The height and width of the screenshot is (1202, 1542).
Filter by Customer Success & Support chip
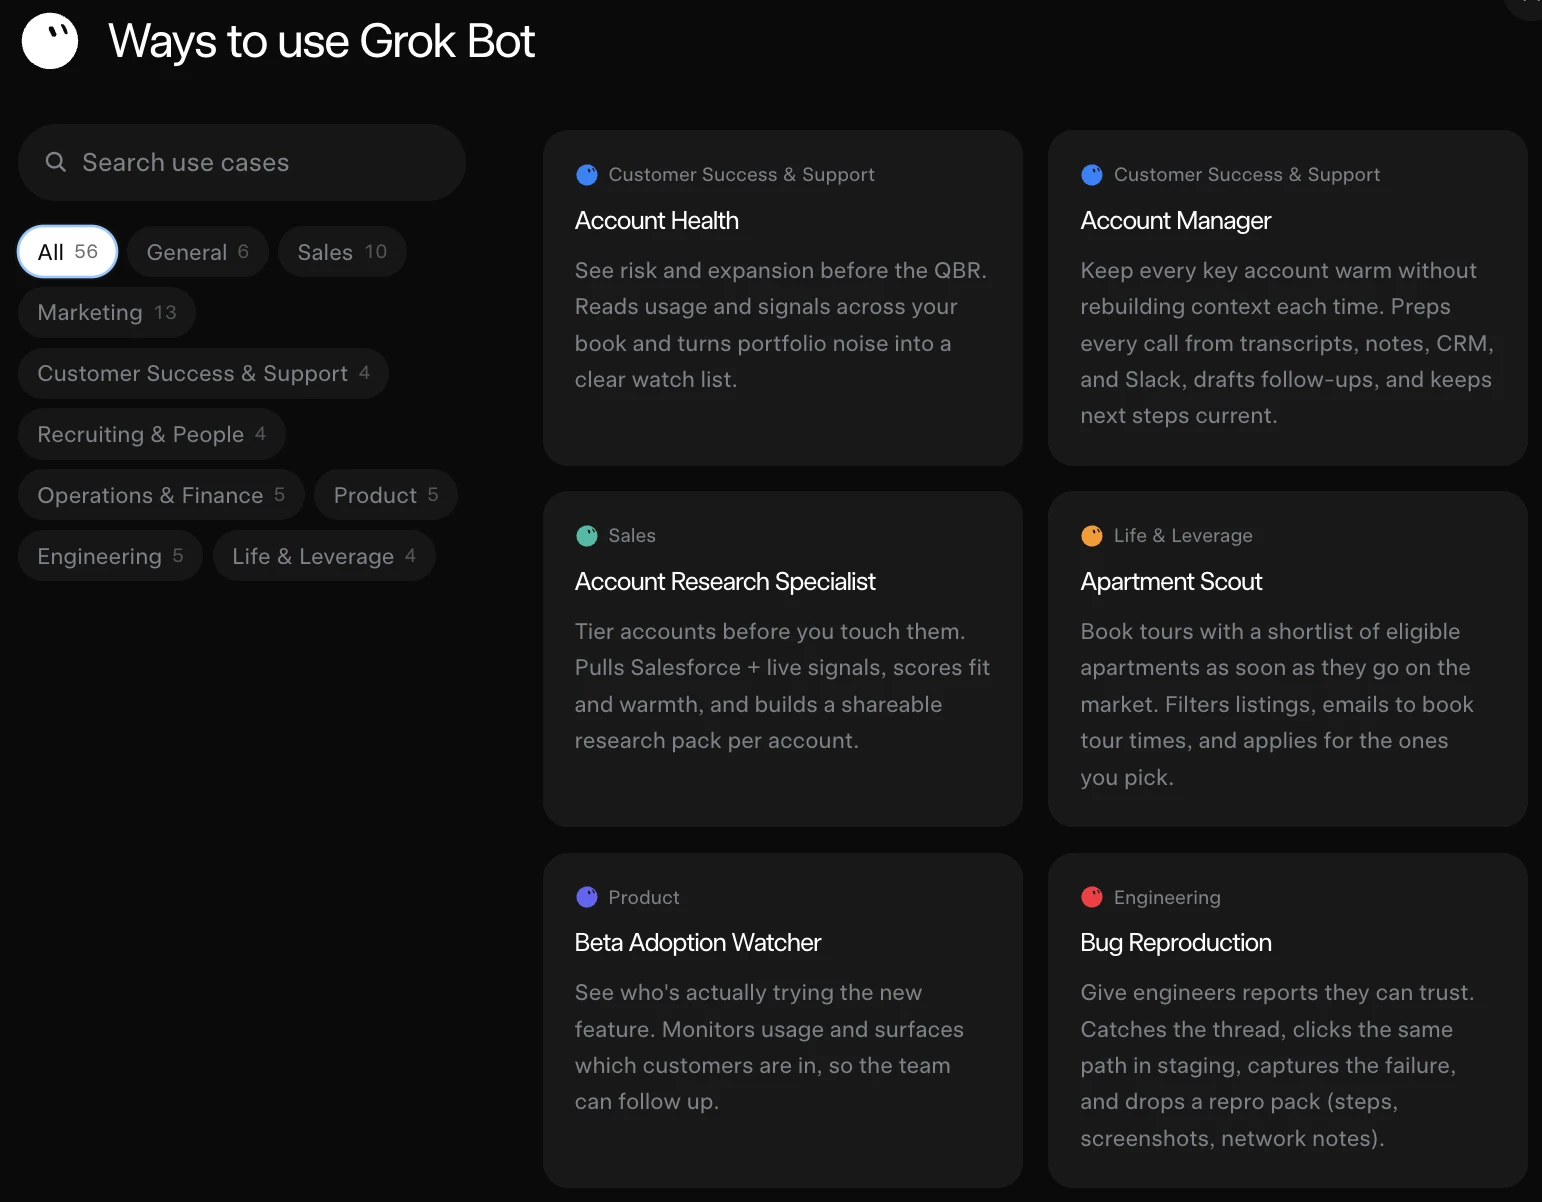point(203,374)
